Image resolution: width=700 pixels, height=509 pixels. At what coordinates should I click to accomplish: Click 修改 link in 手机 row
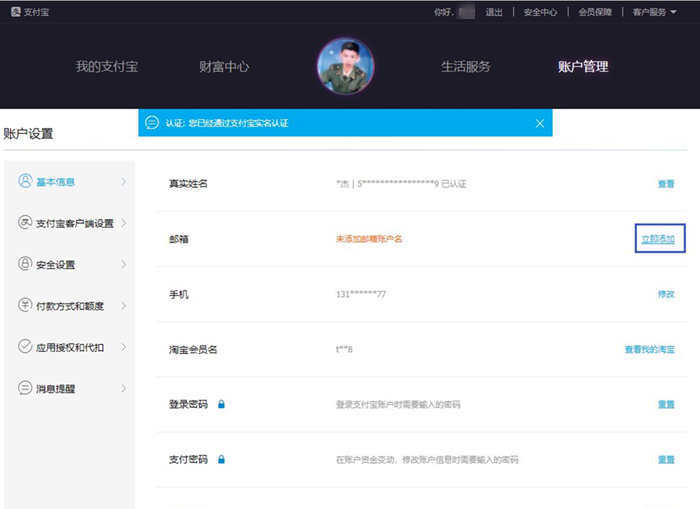(666, 294)
